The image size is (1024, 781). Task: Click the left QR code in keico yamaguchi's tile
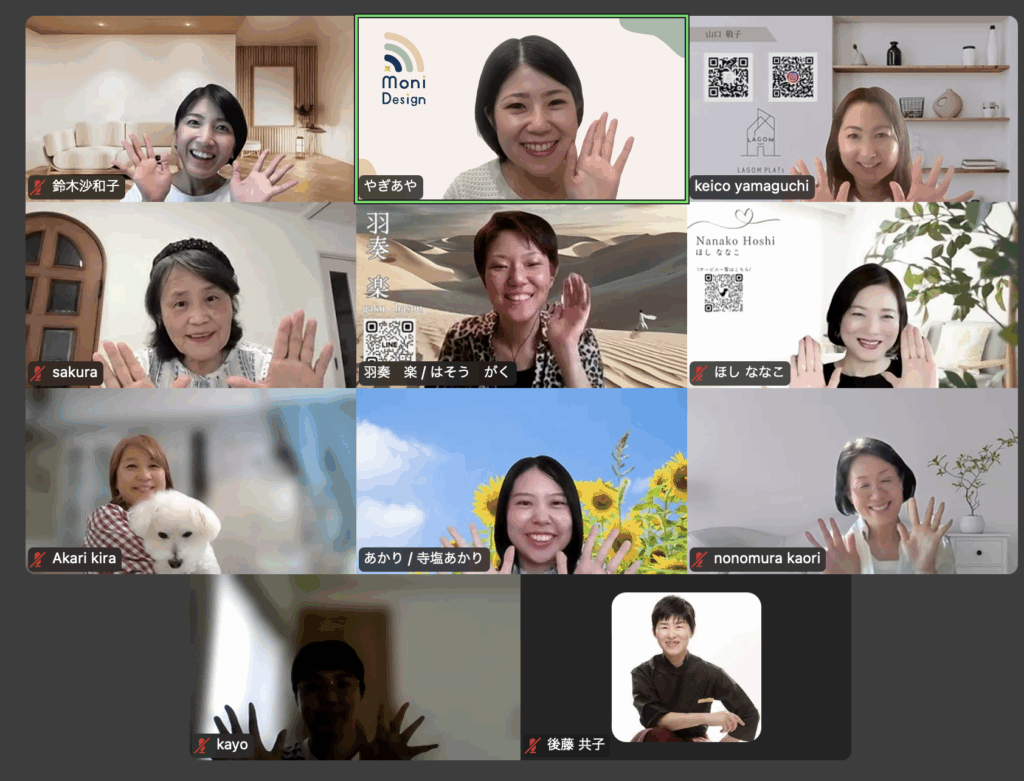point(728,77)
